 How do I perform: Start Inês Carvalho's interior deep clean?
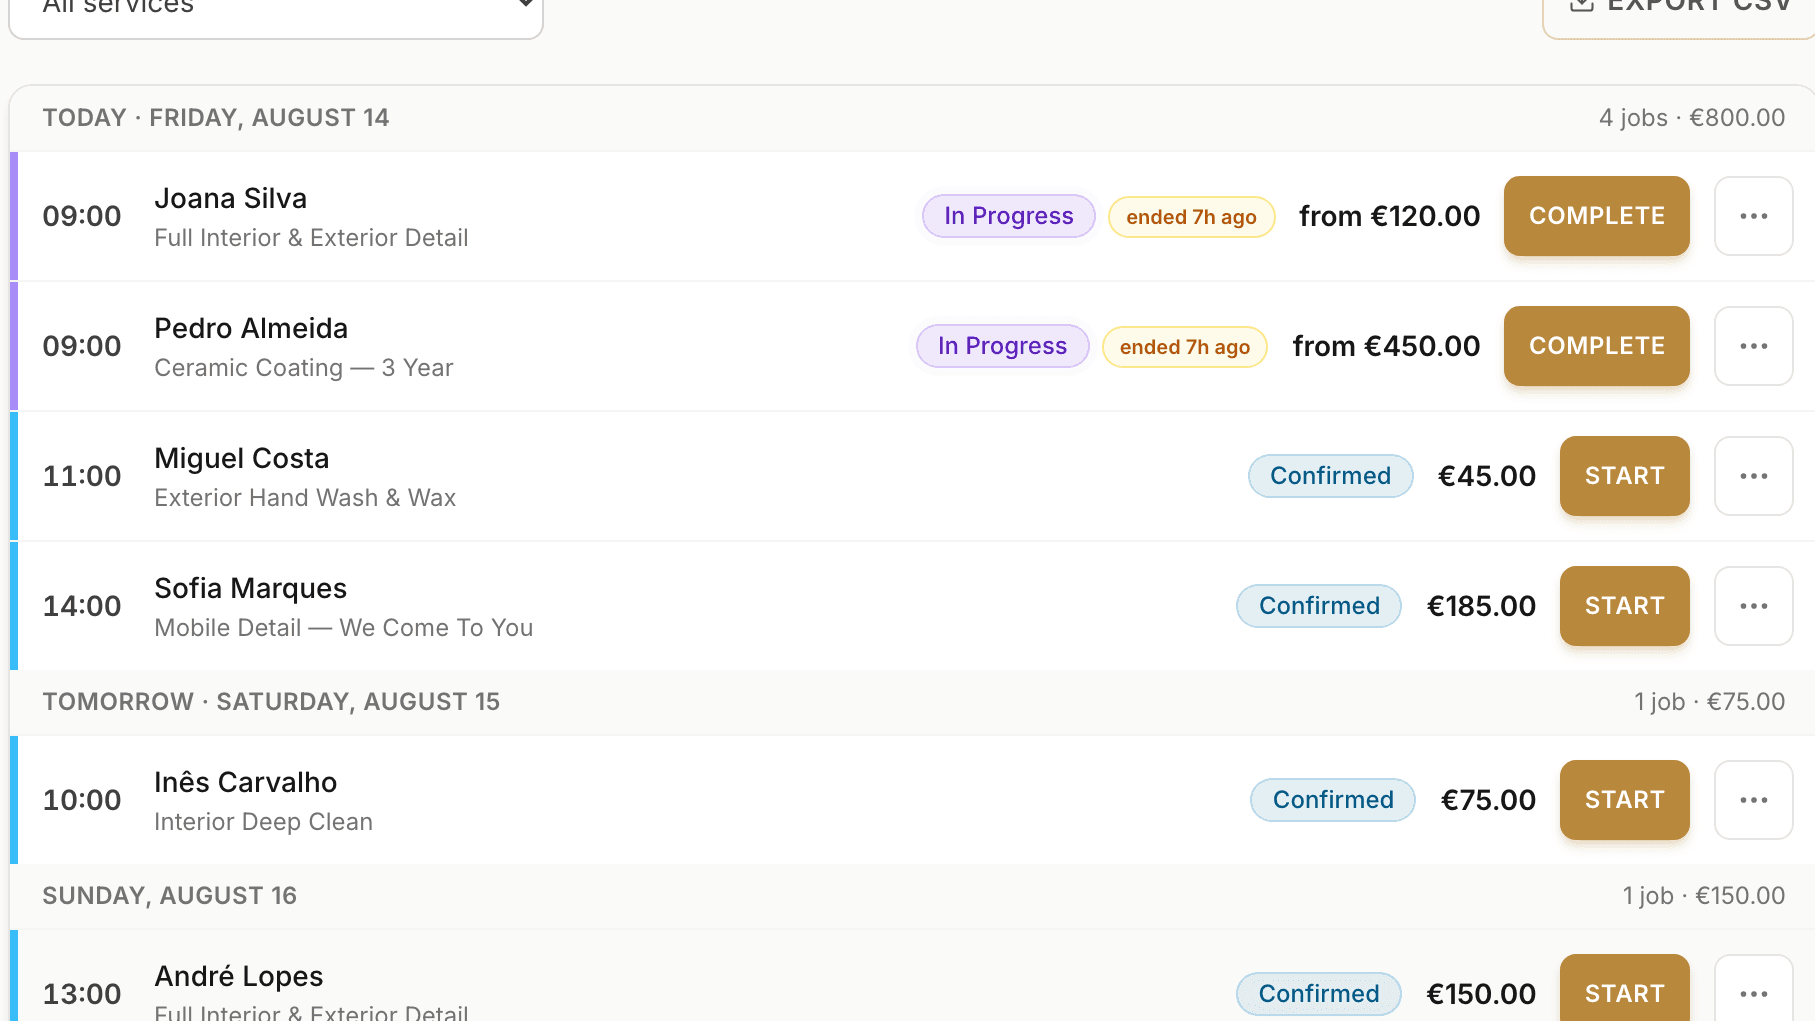1624,800
